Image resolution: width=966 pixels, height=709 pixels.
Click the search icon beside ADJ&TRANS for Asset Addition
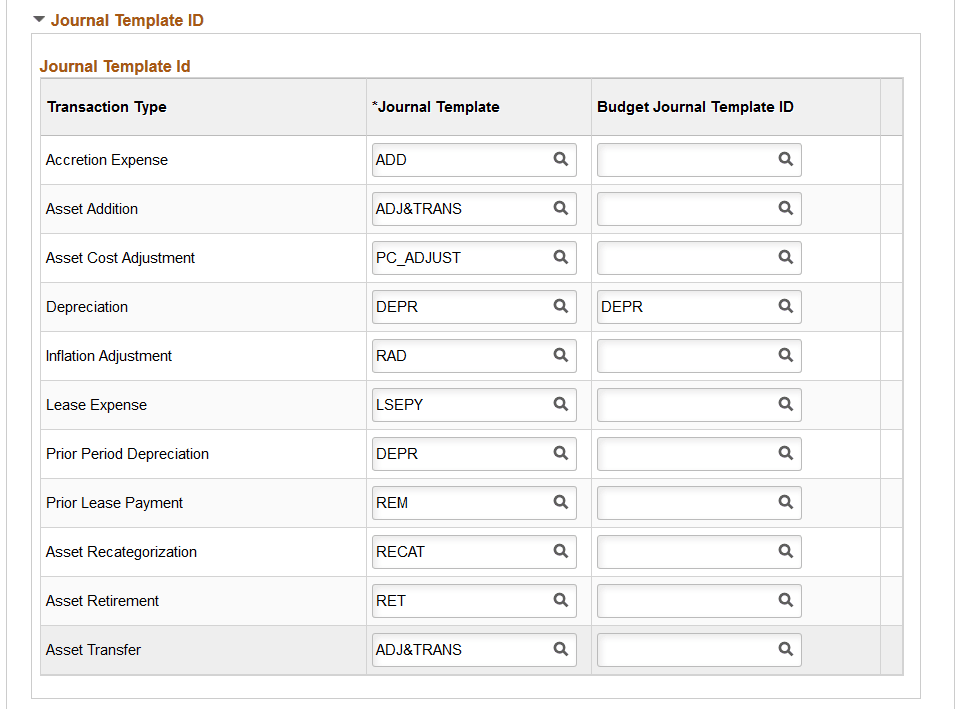(x=560, y=209)
